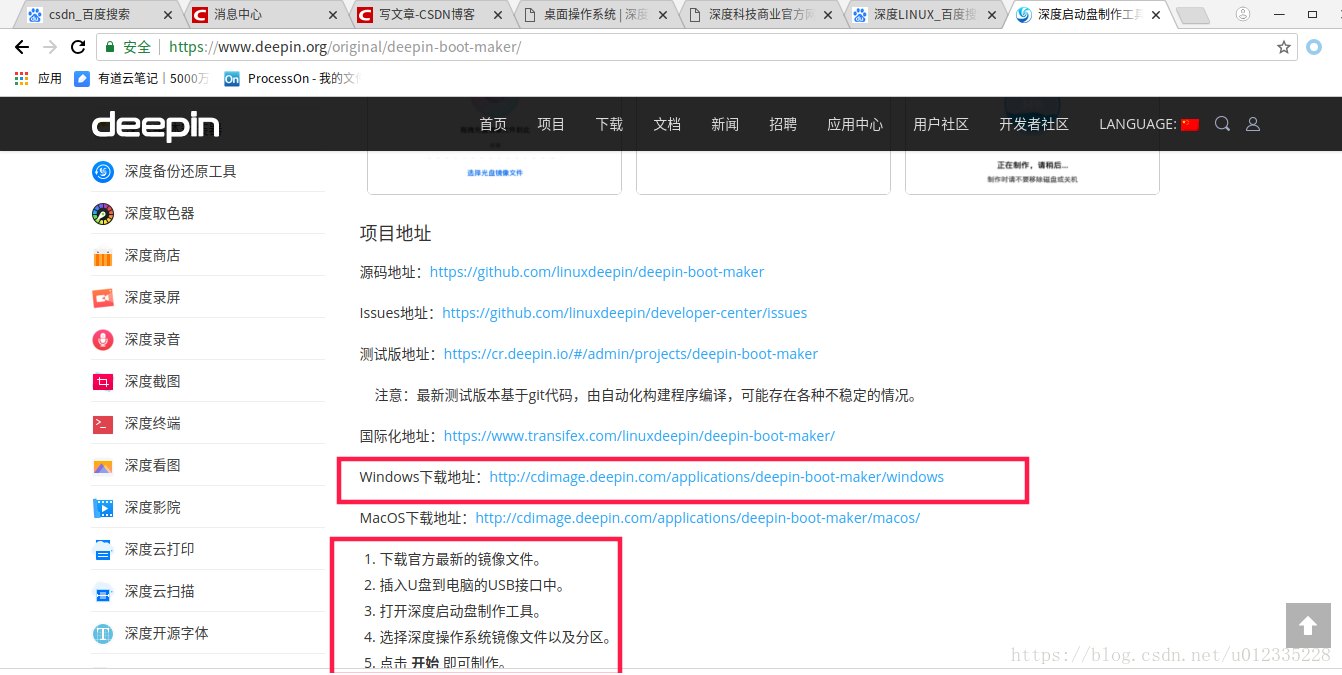
Task: Bookmark this page with star icon
Action: [1284, 47]
